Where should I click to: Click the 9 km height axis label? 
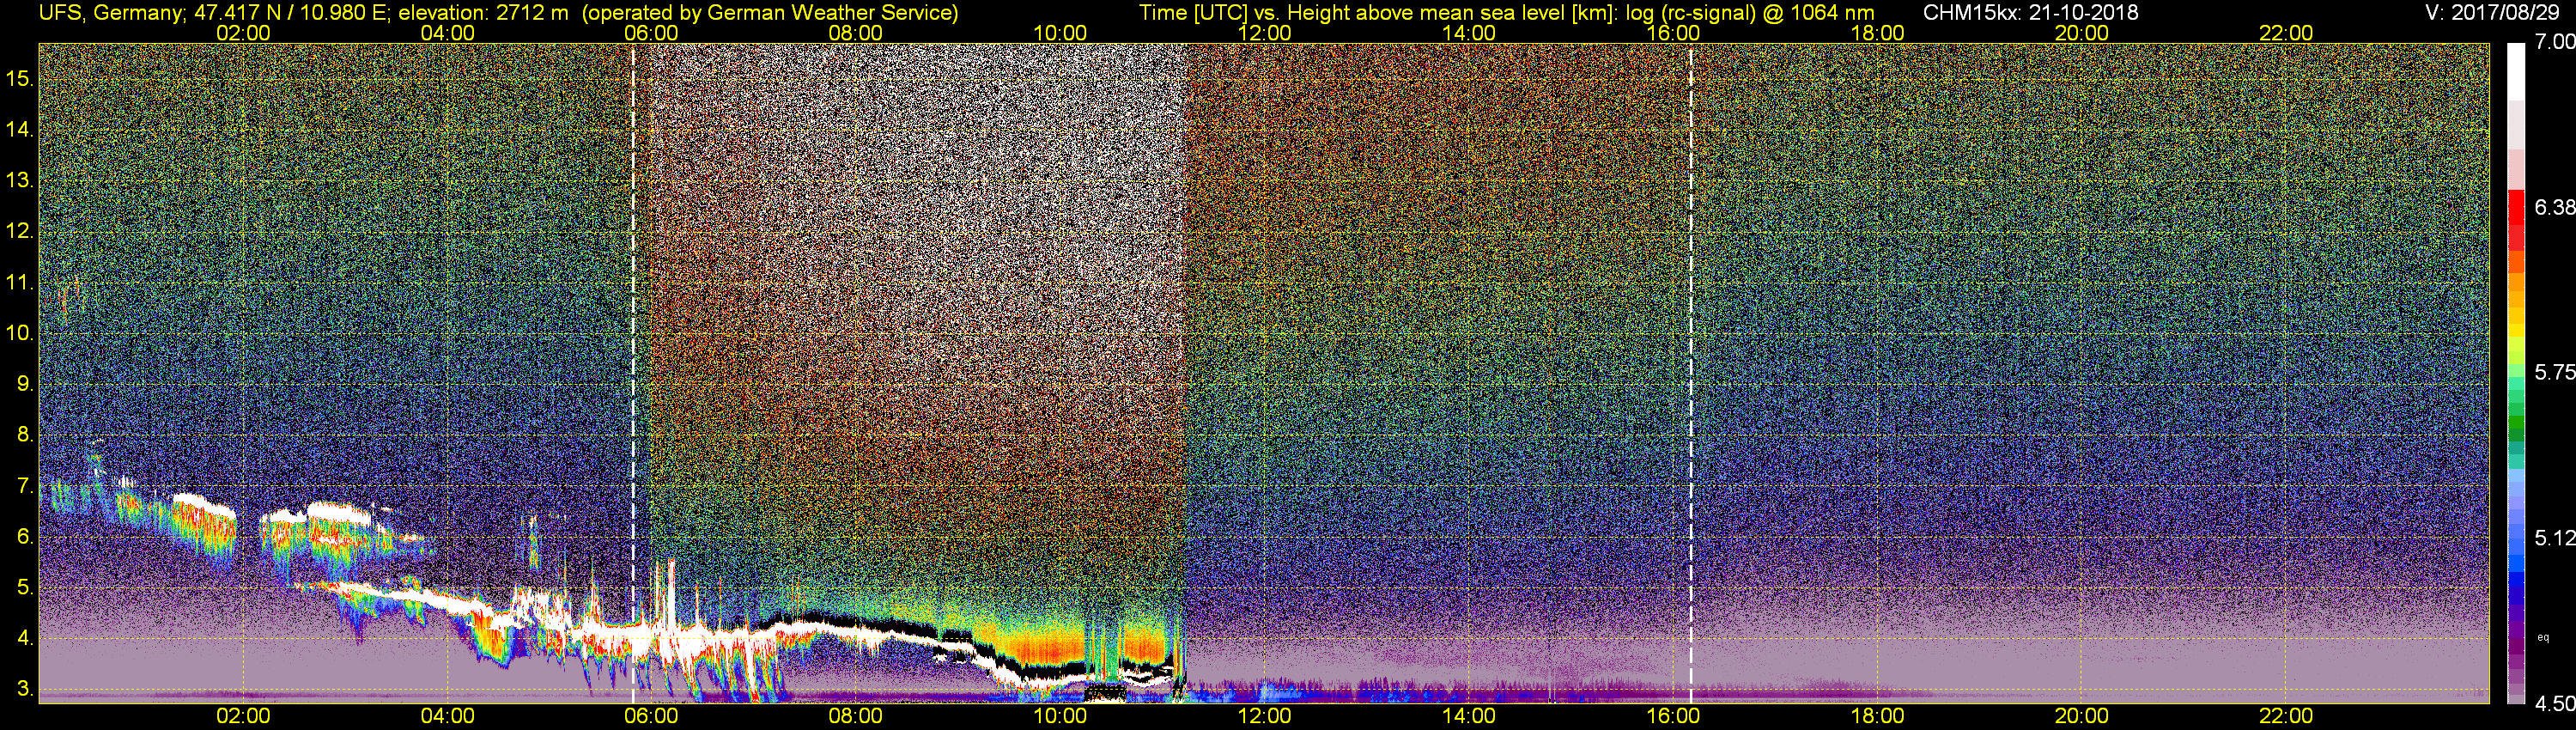click(24, 384)
